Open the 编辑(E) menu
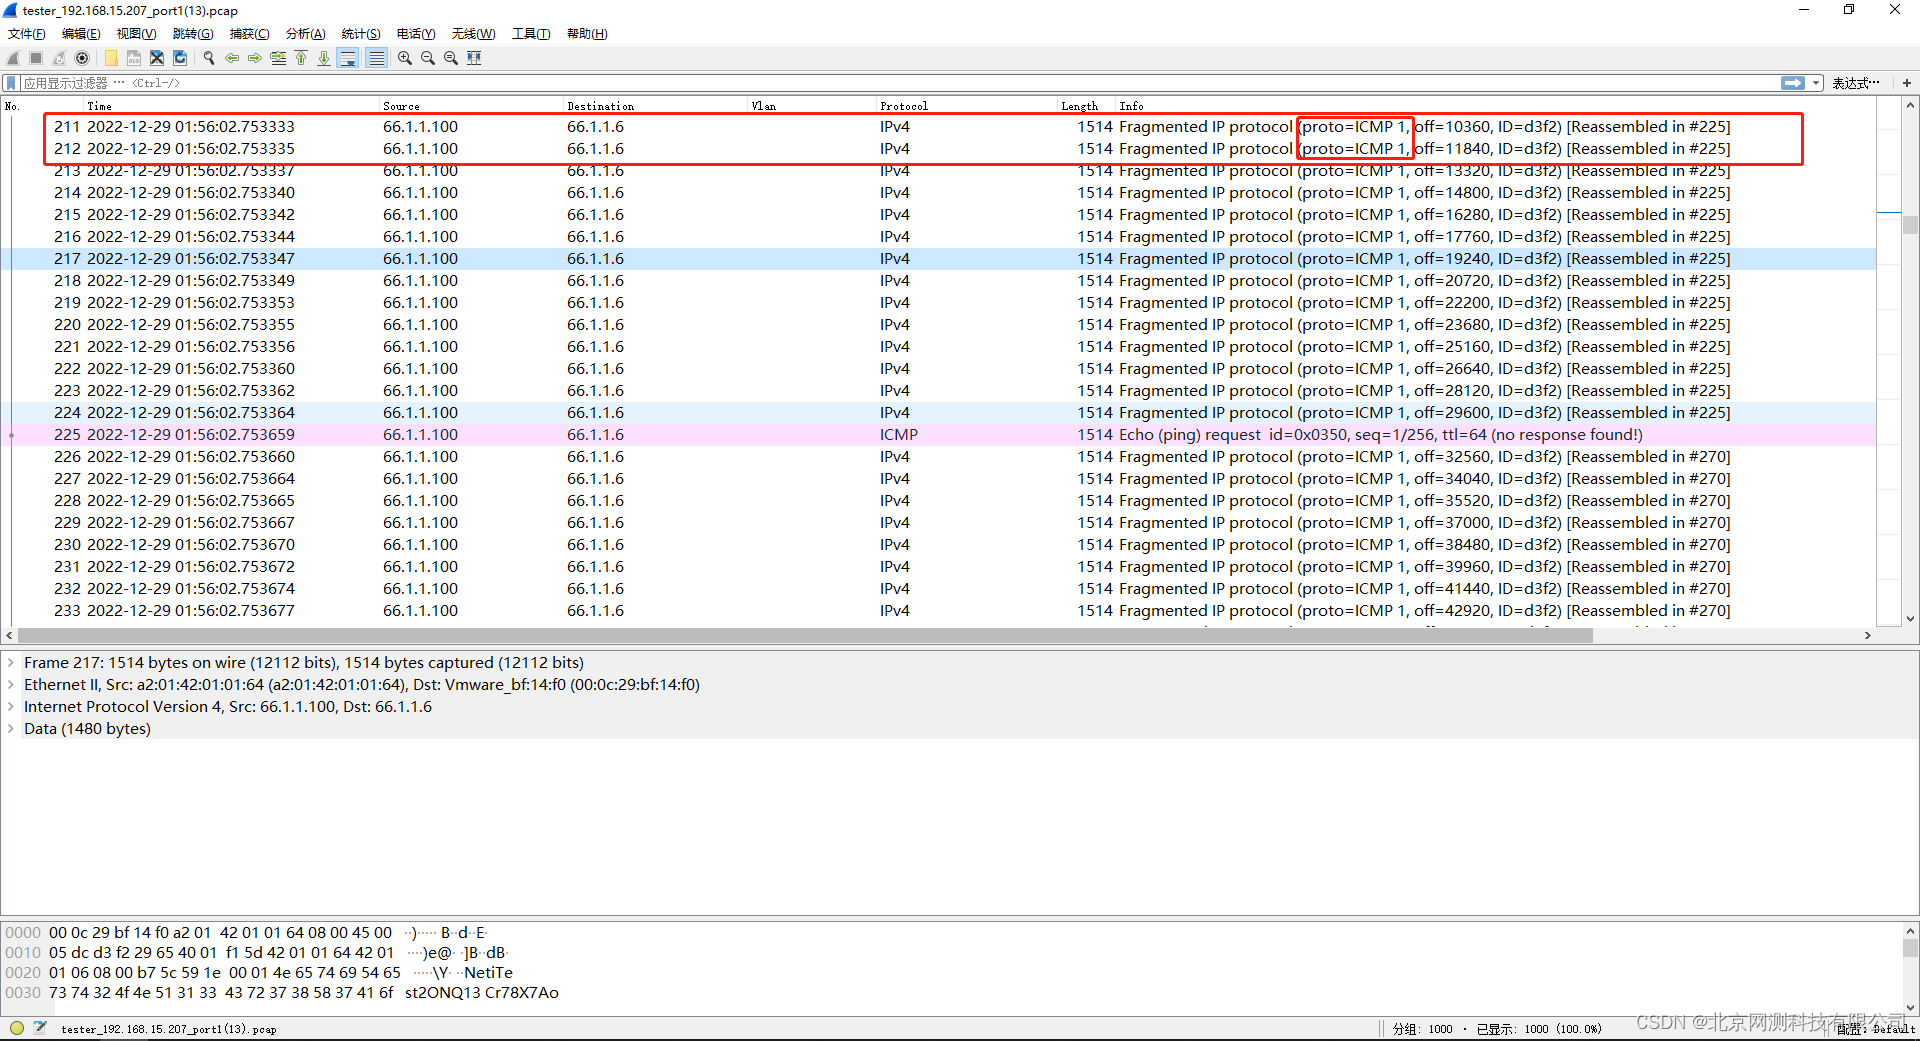1920x1041 pixels. (x=81, y=34)
